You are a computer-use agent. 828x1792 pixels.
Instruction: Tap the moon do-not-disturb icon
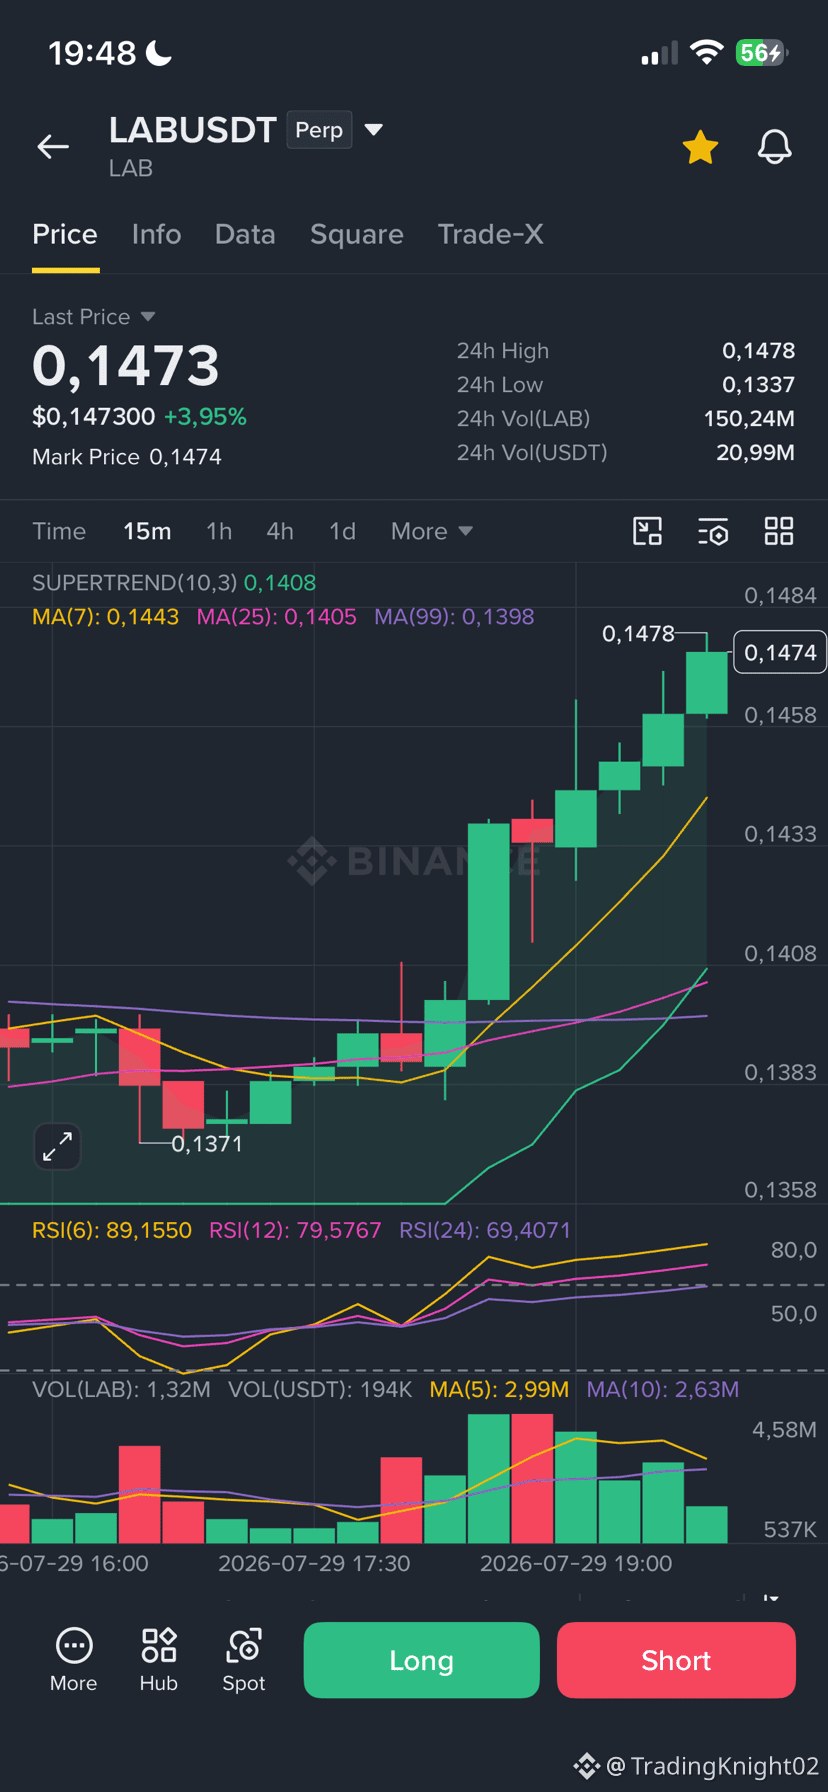click(159, 53)
